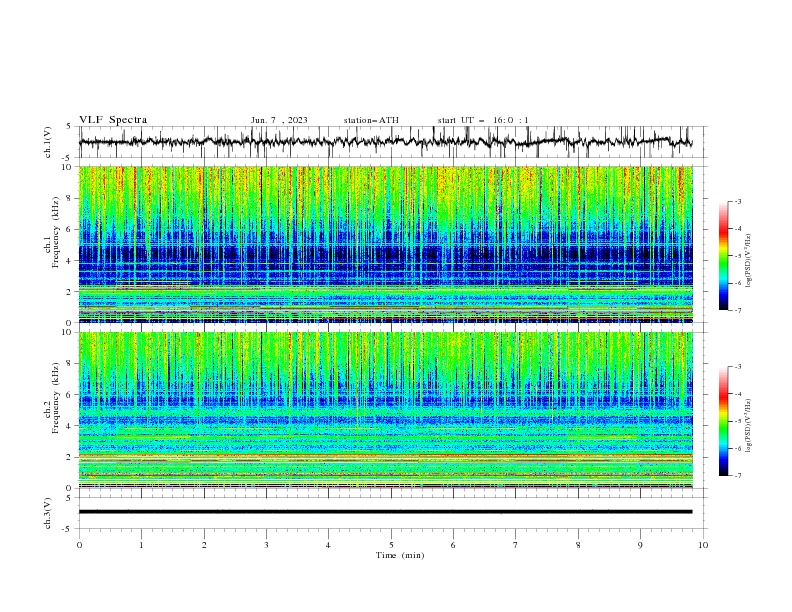Click the time axis tick label "10"
Viewport: 792px width, 612px height.
[703, 545]
